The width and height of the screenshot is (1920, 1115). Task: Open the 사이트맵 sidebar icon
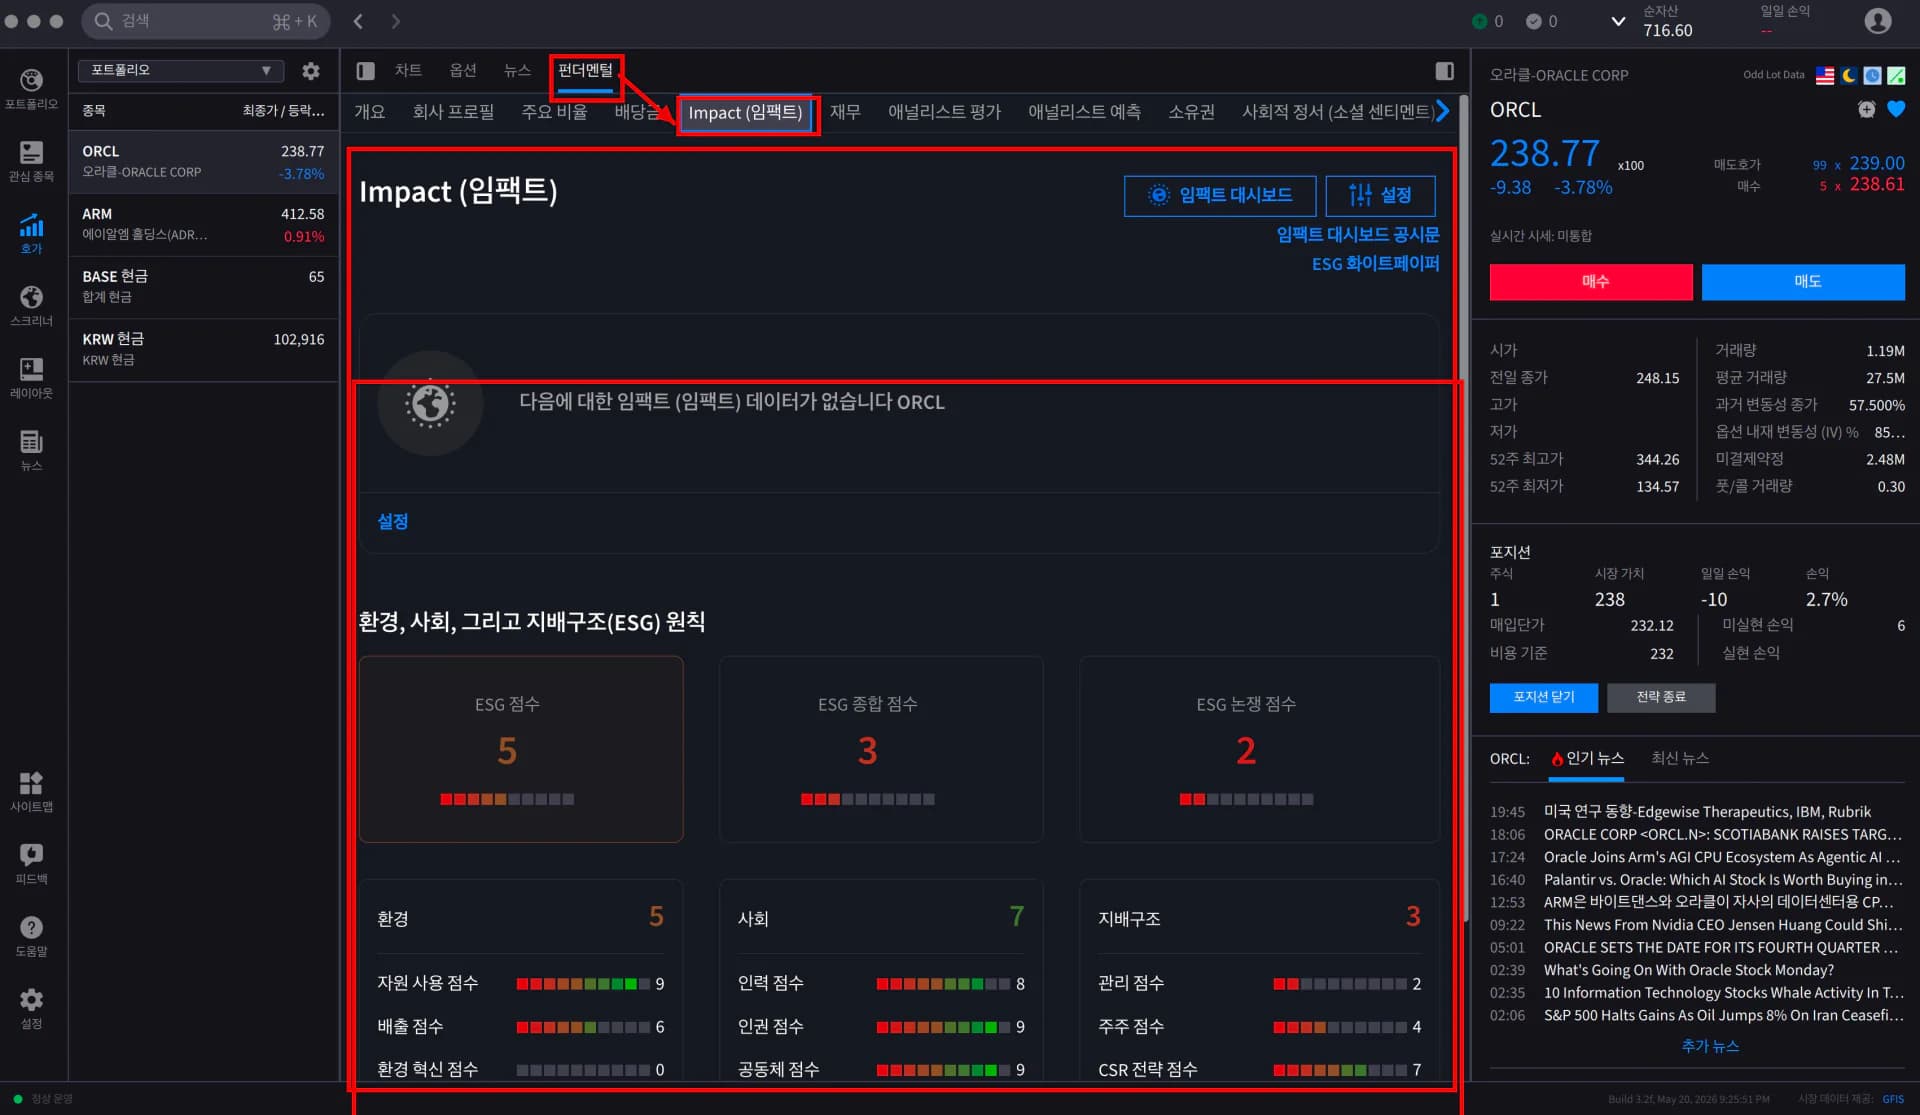click(31, 791)
